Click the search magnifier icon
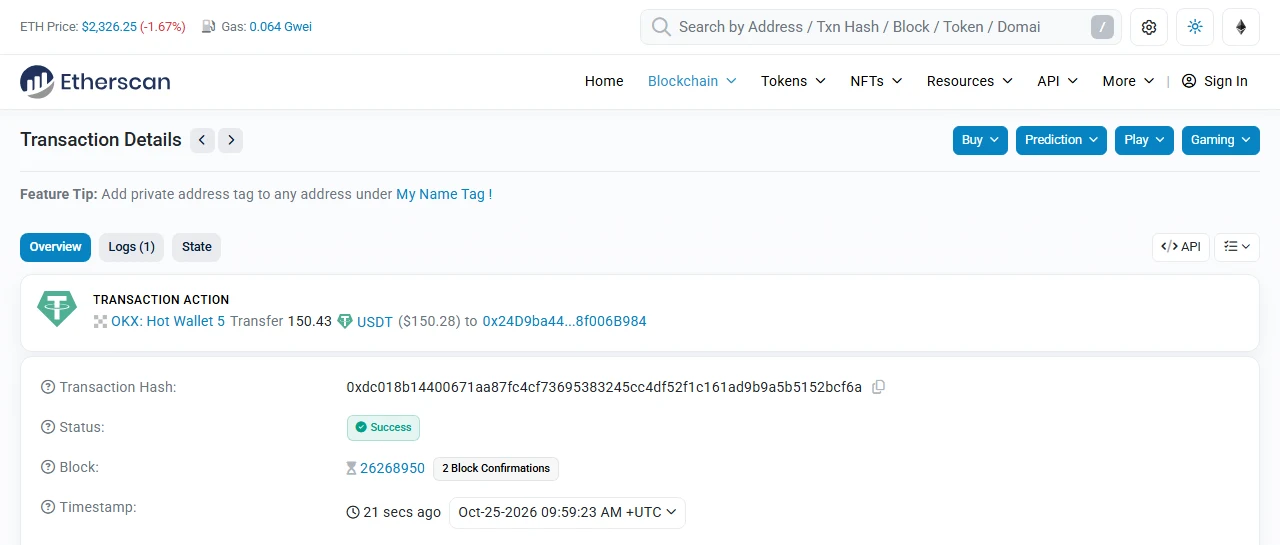This screenshot has height=545, width=1280. click(660, 27)
